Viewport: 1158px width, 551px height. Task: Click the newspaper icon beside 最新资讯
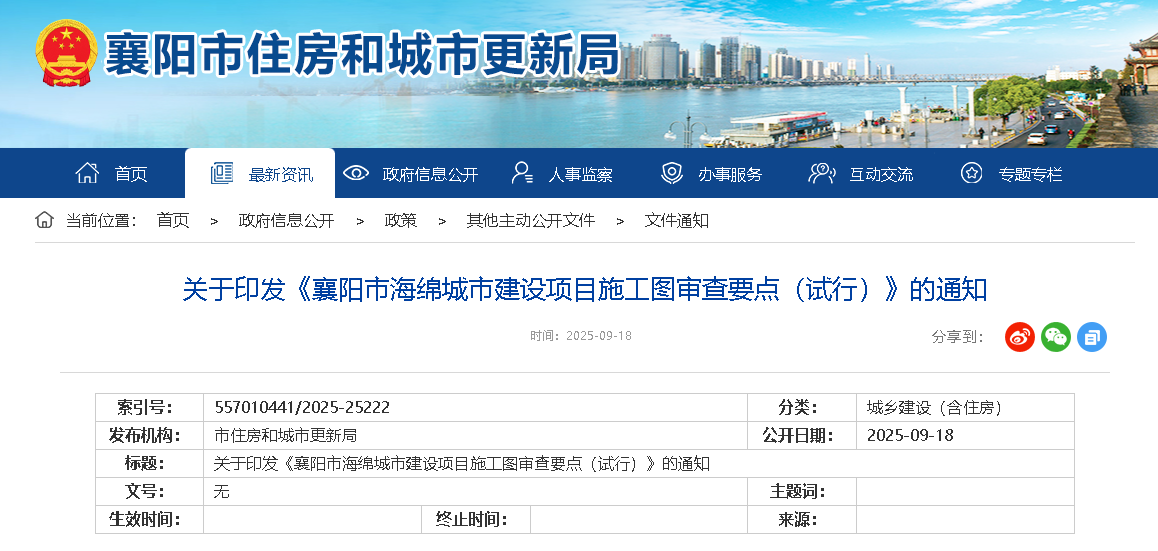pos(222,174)
